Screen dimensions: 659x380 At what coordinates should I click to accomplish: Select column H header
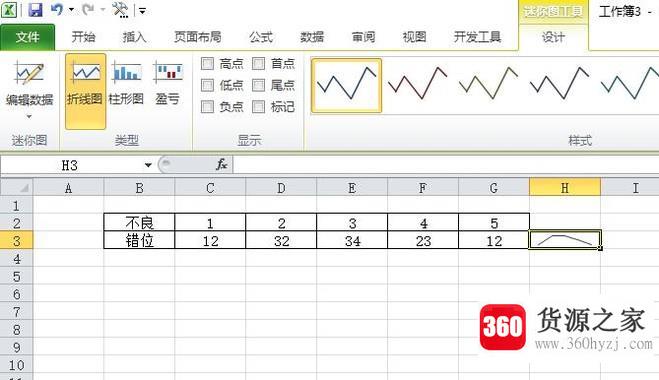click(565, 187)
